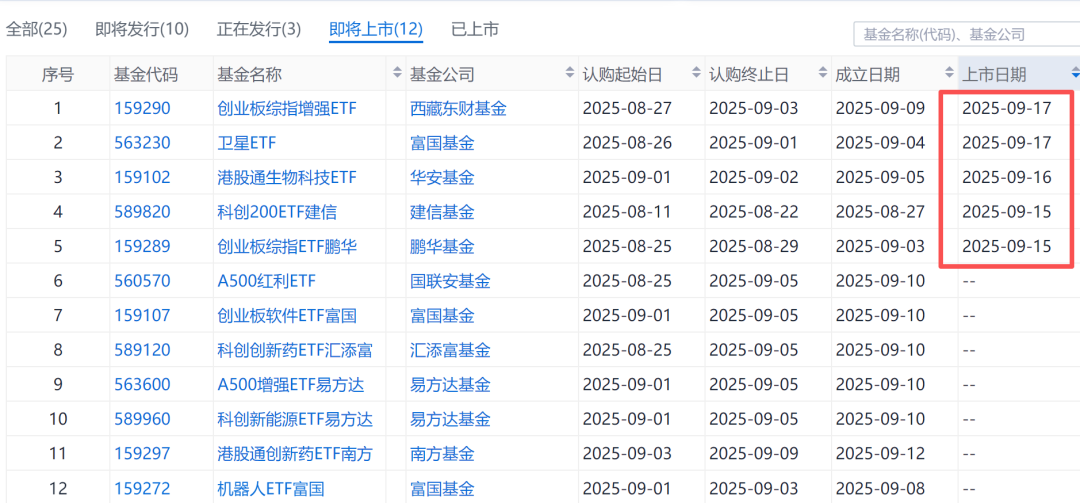The height and width of the screenshot is (503, 1080).
Task: Sort by 认购终止日 column arrows
Action: pos(822,74)
